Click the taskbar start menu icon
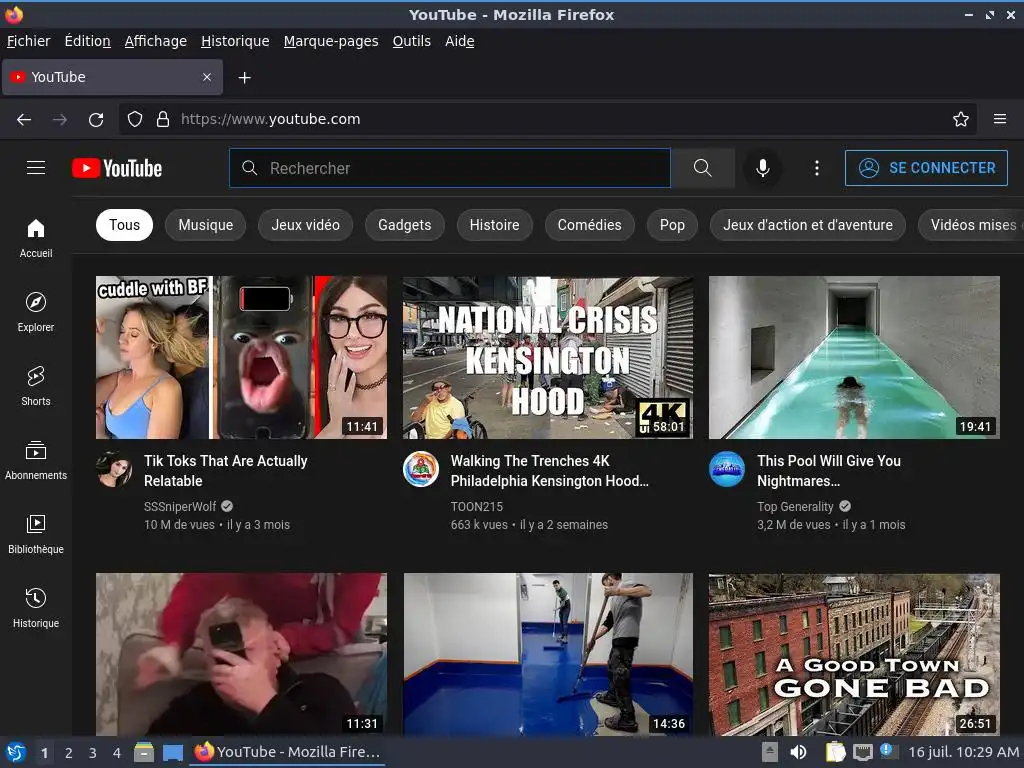The image size is (1024, 768). point(16,752)
